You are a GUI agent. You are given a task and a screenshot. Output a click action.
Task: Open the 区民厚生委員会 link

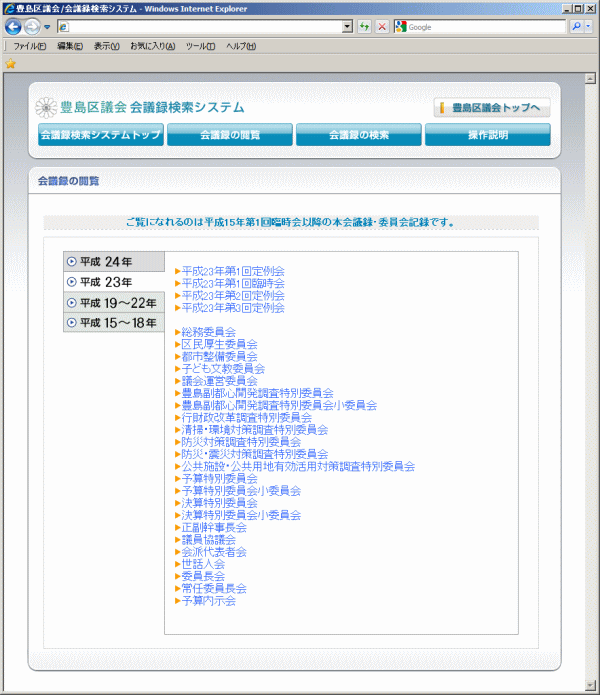point(219,344)
